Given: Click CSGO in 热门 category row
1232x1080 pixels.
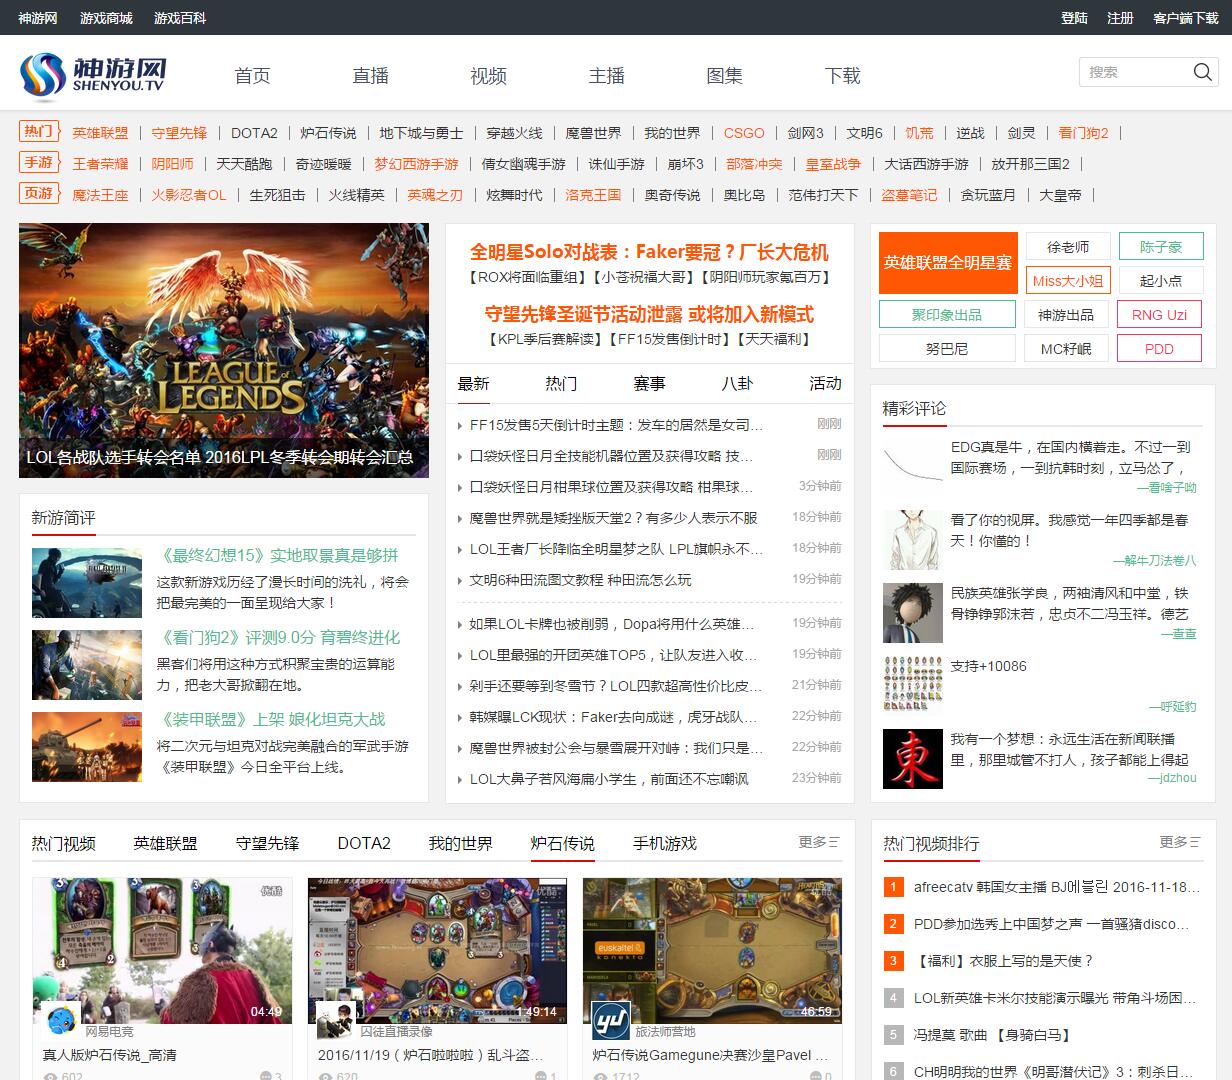Looking at the screenshot, I should coord(744,133).
